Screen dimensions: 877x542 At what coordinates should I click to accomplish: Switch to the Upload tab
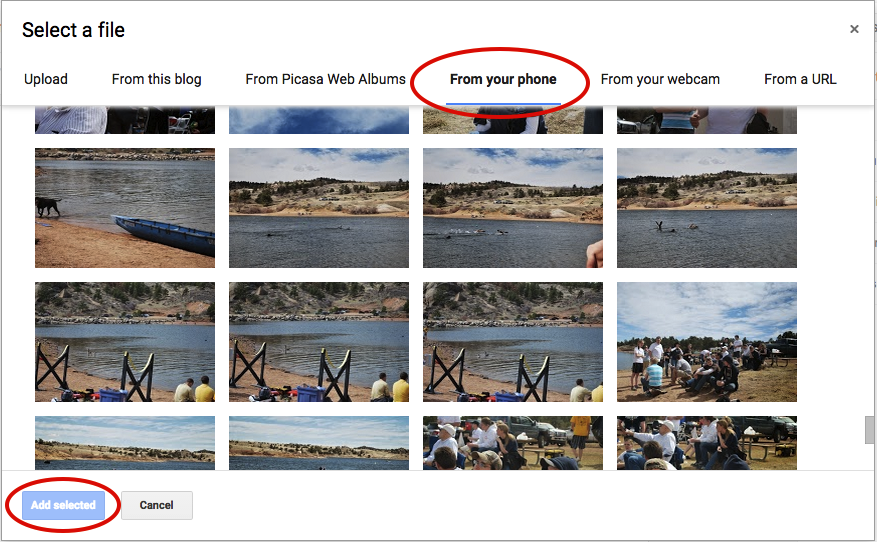[x=46, y=79]
